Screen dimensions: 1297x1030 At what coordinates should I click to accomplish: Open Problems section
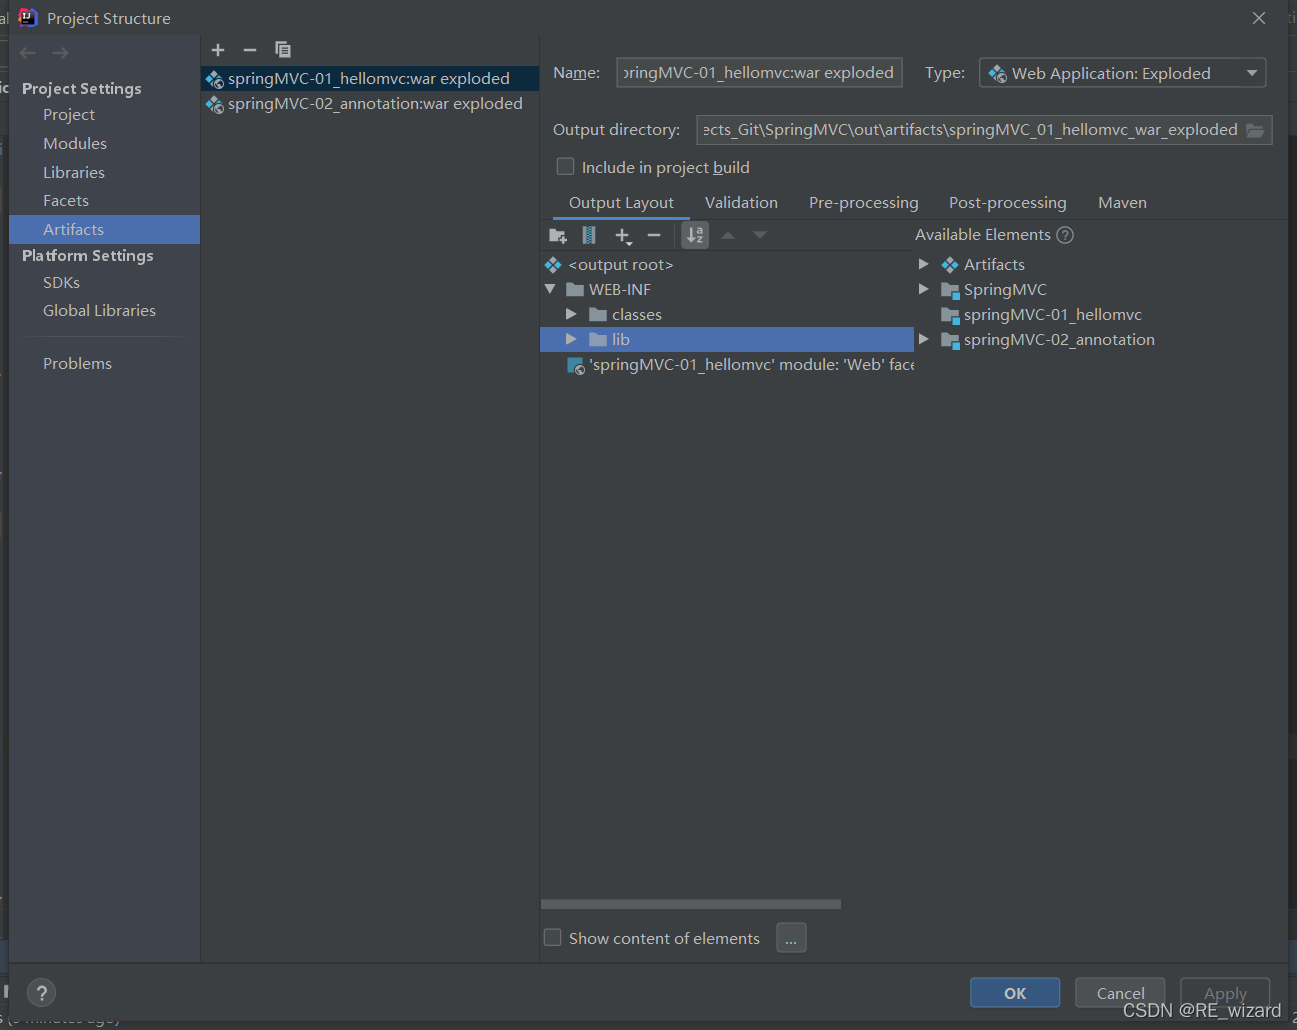coord(77,364)
